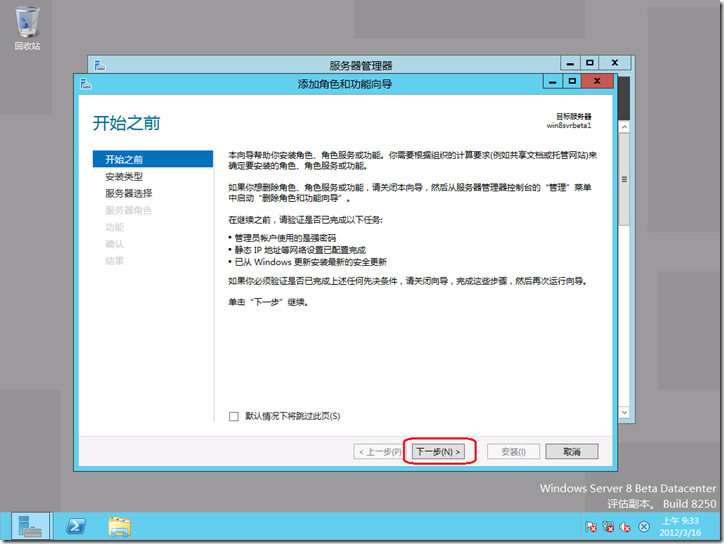
Task: Click the greyed-out 功能 step
Action: (115, 227)
